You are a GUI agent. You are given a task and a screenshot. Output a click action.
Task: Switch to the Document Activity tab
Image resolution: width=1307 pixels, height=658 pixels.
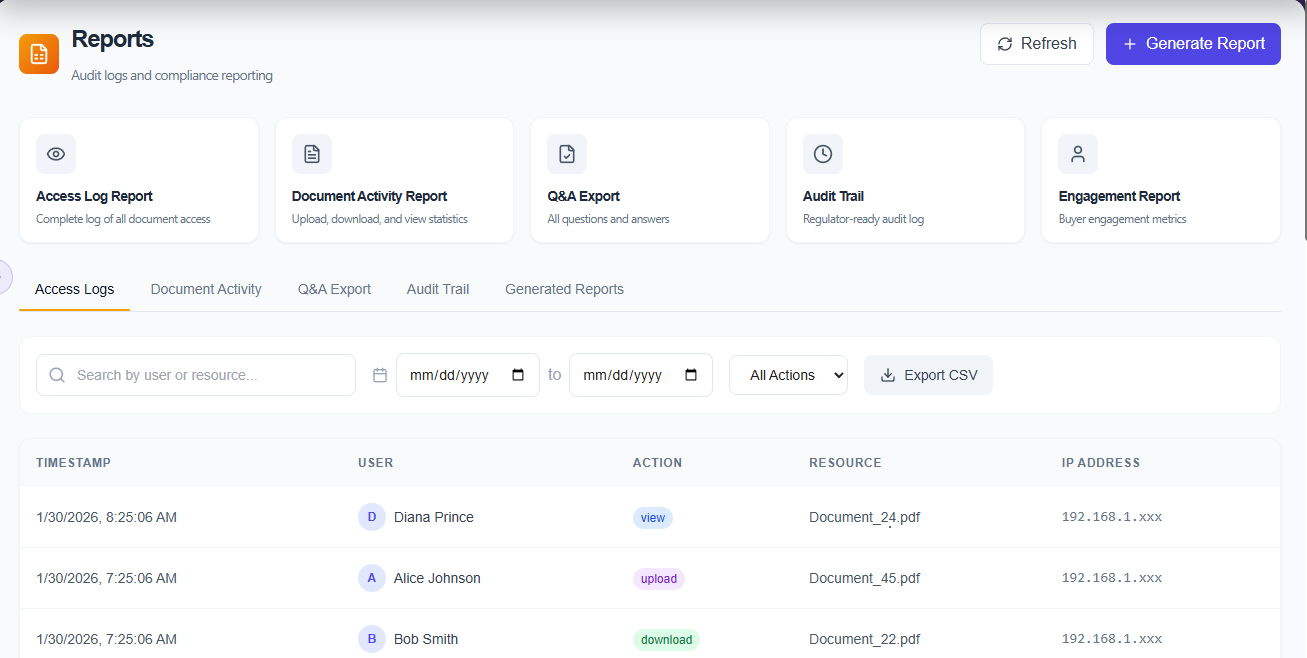[206, 289]
